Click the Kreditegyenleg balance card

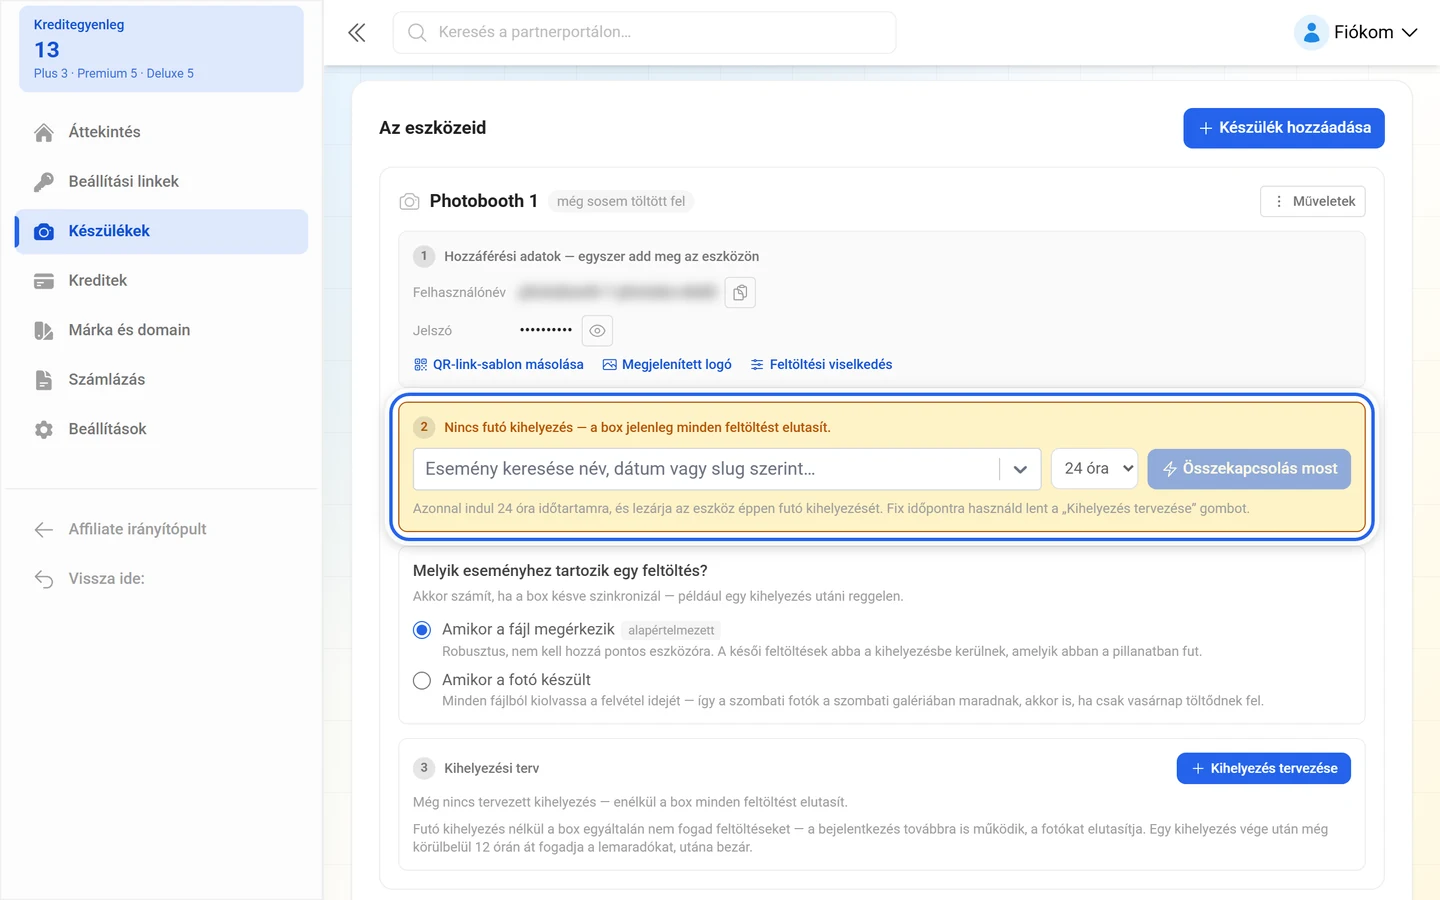pos(161,49)
